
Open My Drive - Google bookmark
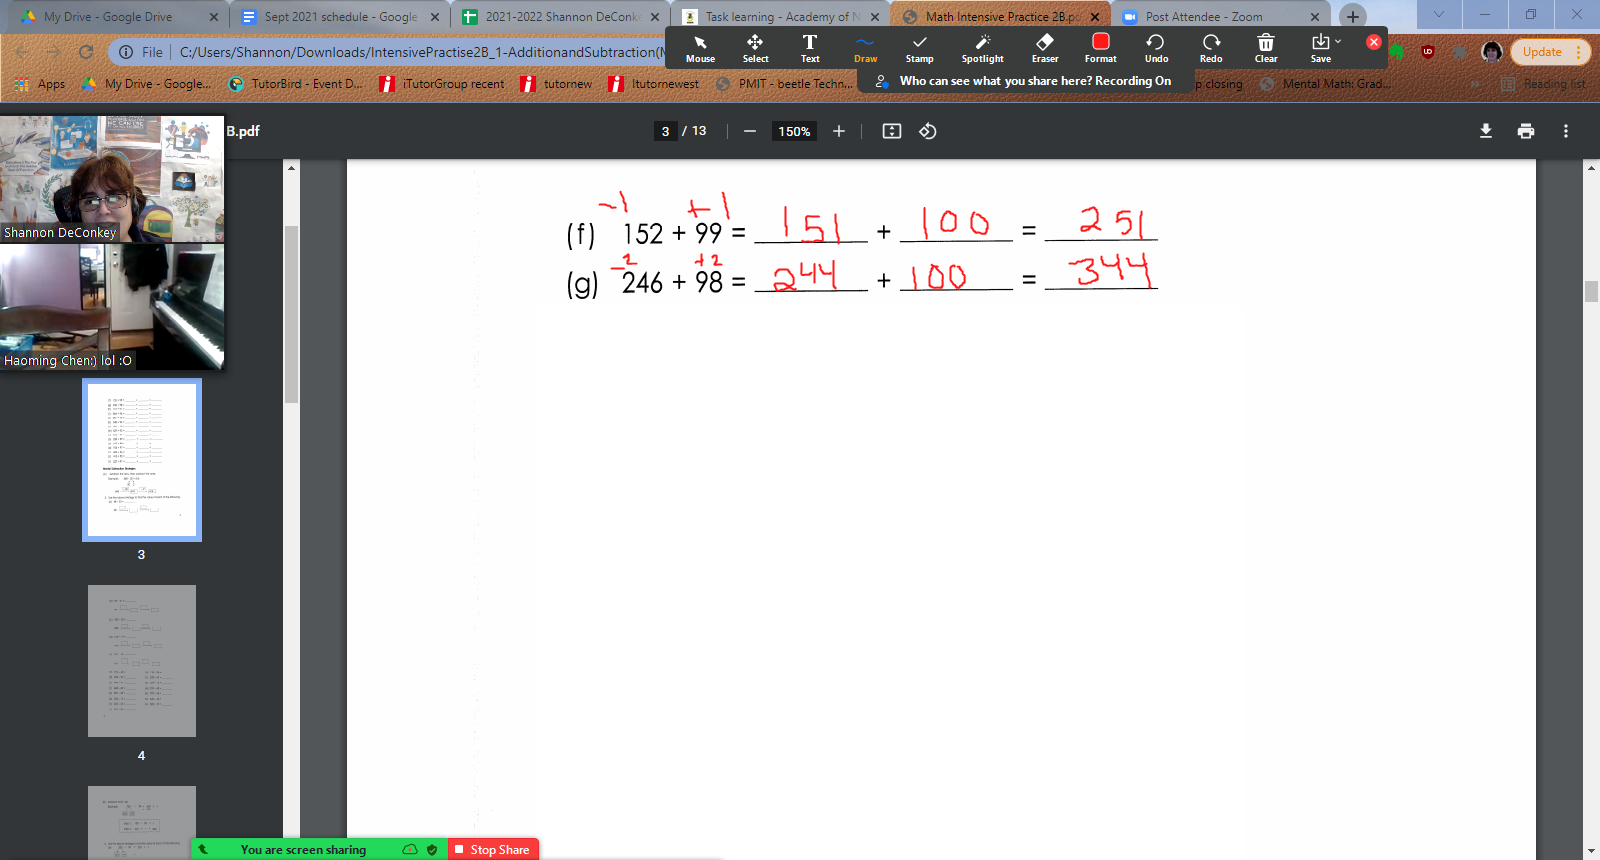coord(146,84)
